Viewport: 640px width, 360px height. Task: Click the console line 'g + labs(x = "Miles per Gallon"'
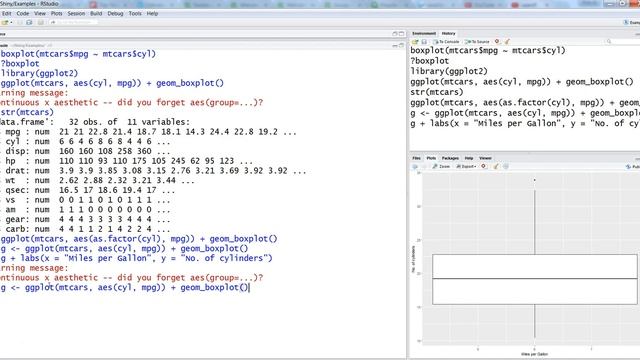[136, 258]
